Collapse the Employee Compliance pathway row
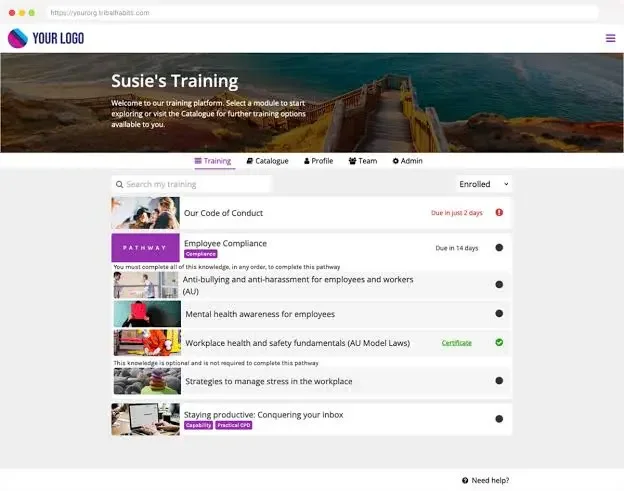624x491 pixels. pyautogui.click(x=312, y=247)
